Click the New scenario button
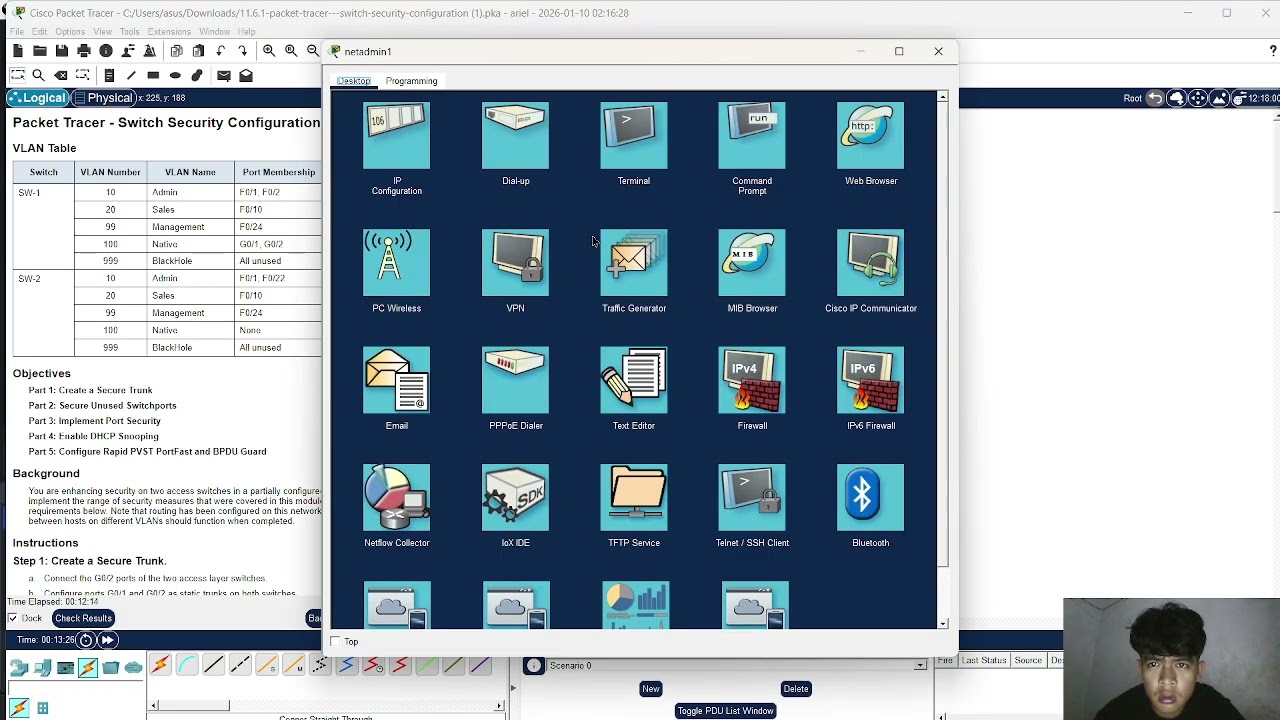This screenshot has height=720, width=1280. pyautogui.click(x=651, y=689)
